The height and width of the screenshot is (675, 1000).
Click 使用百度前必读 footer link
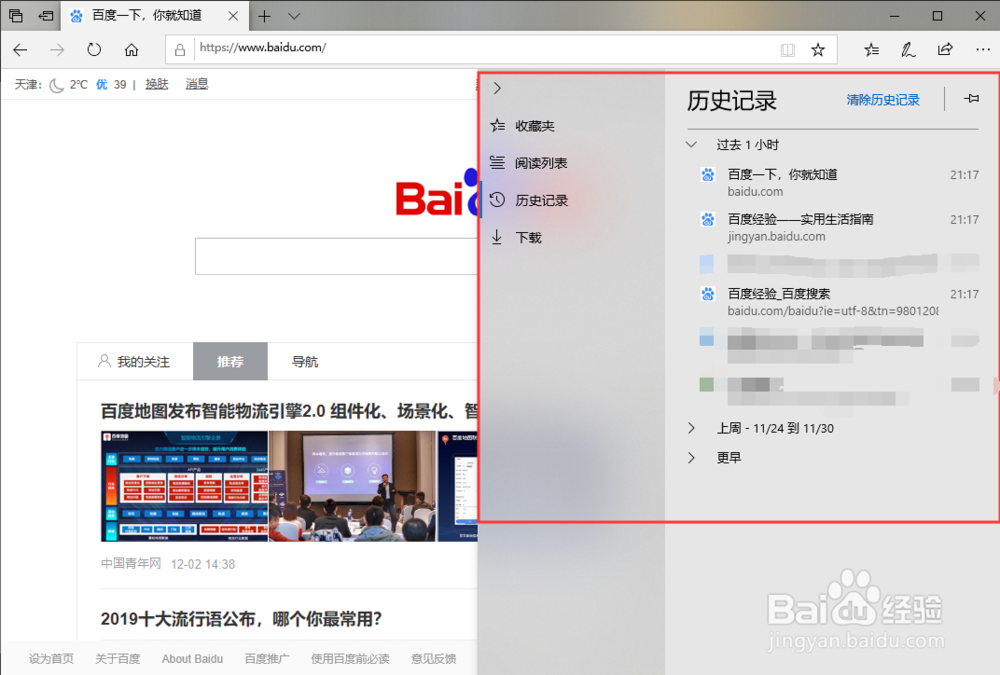click(350, 658)
